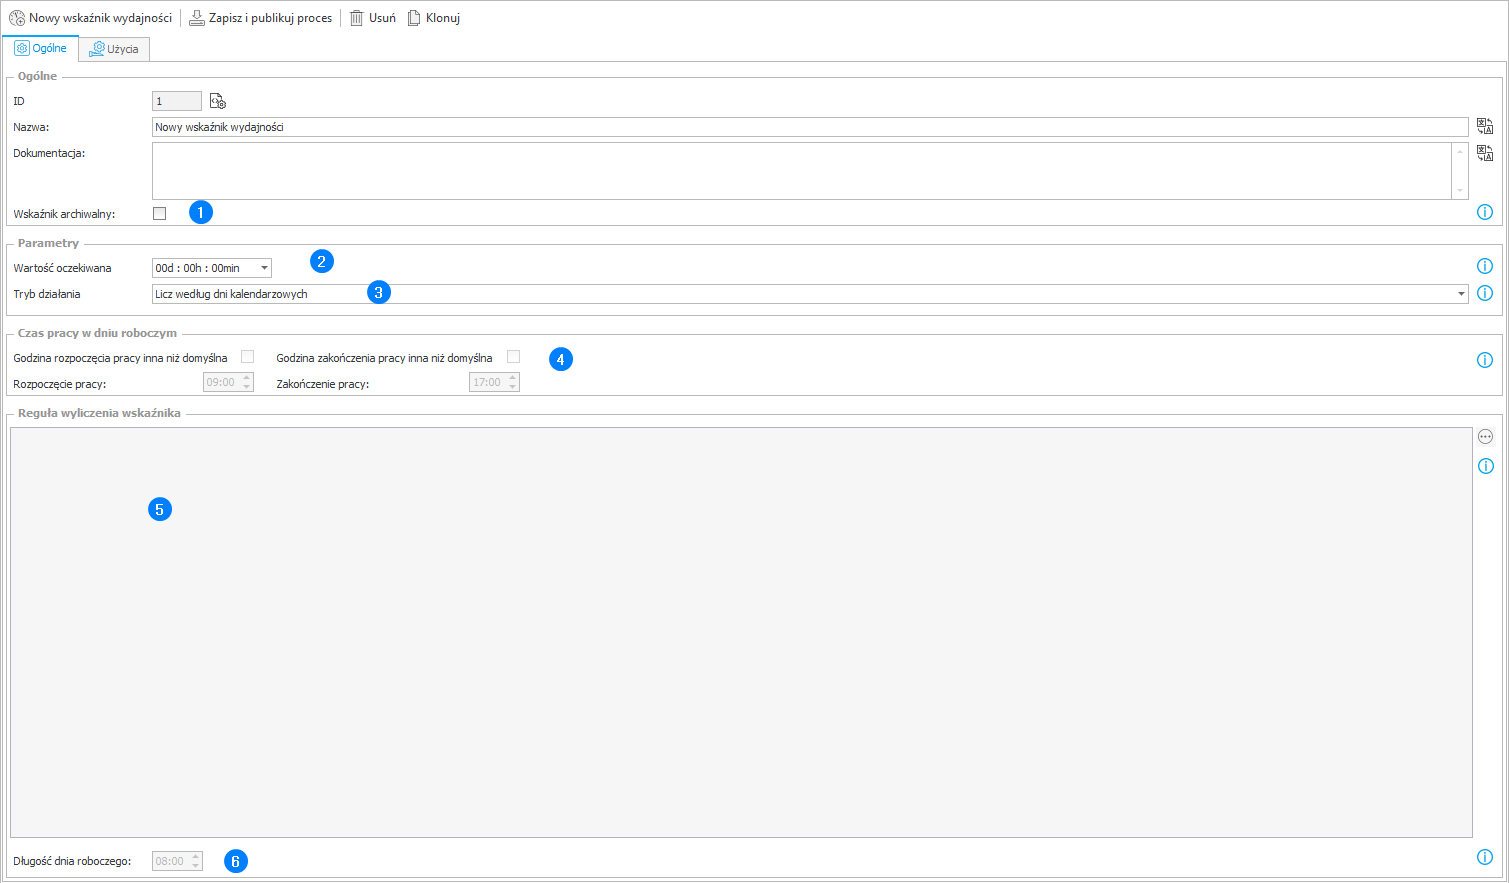Expand the Tryb działania dropdown arrow
This screenshot has height=883, width=1509.
pos(1461,294)
